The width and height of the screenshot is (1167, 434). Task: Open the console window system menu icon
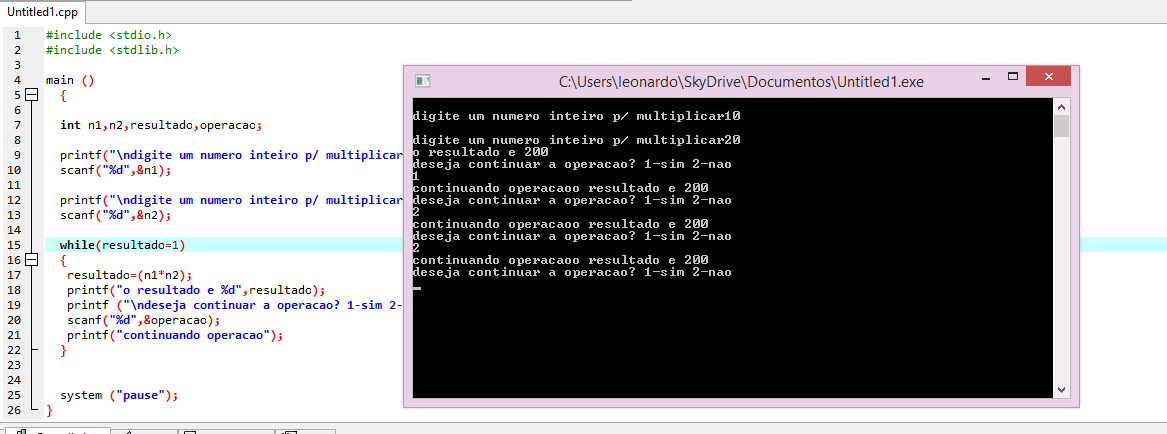(x=423, y=81)
